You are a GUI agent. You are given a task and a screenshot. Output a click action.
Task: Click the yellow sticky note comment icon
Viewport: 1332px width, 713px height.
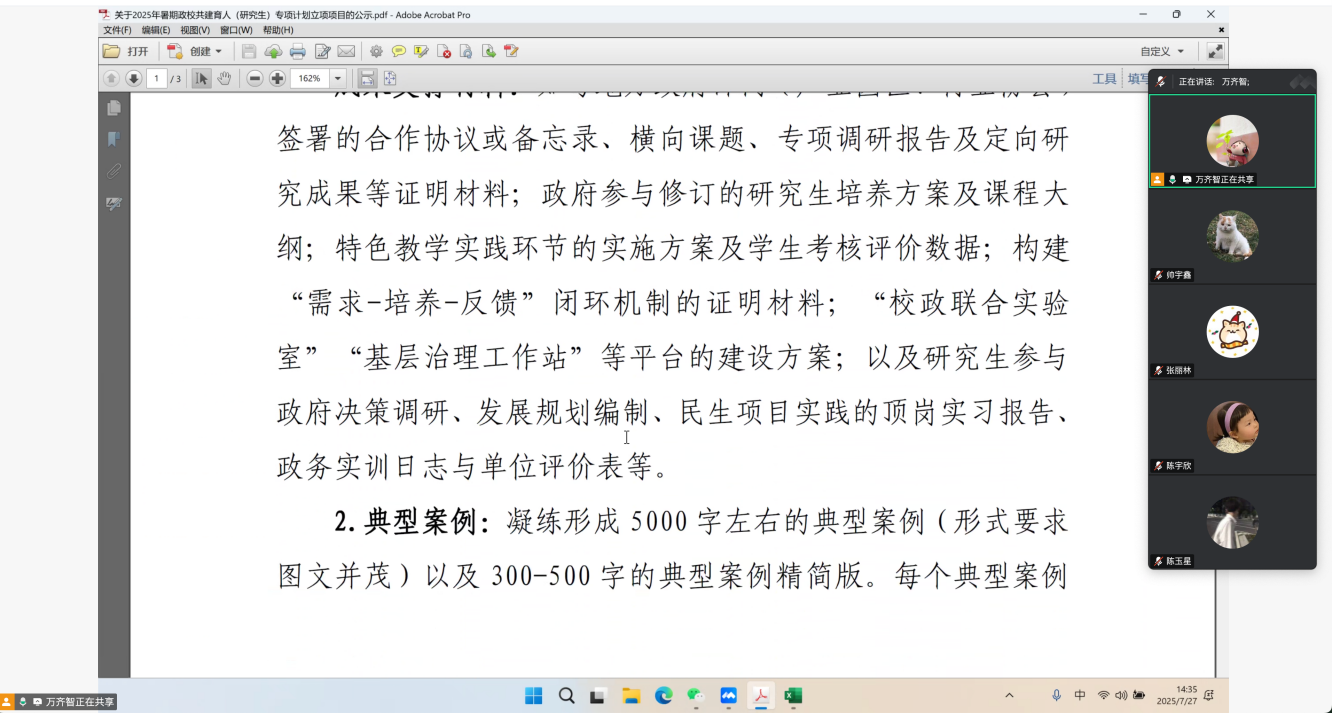tap(398, 51)
